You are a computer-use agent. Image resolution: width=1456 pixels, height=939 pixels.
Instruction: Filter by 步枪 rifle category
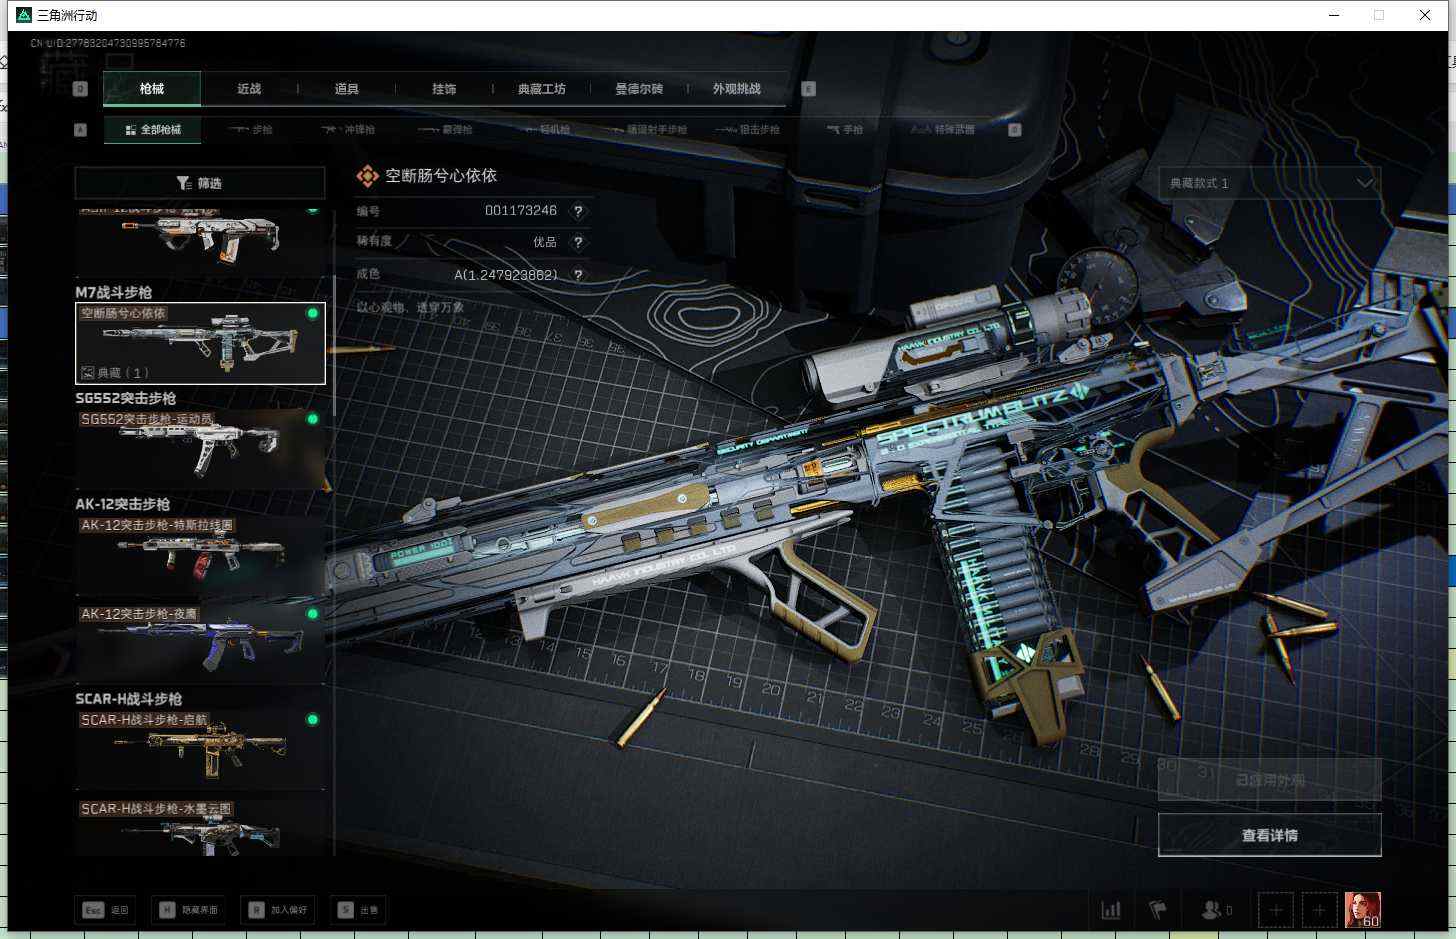click(x=251, y=130)
